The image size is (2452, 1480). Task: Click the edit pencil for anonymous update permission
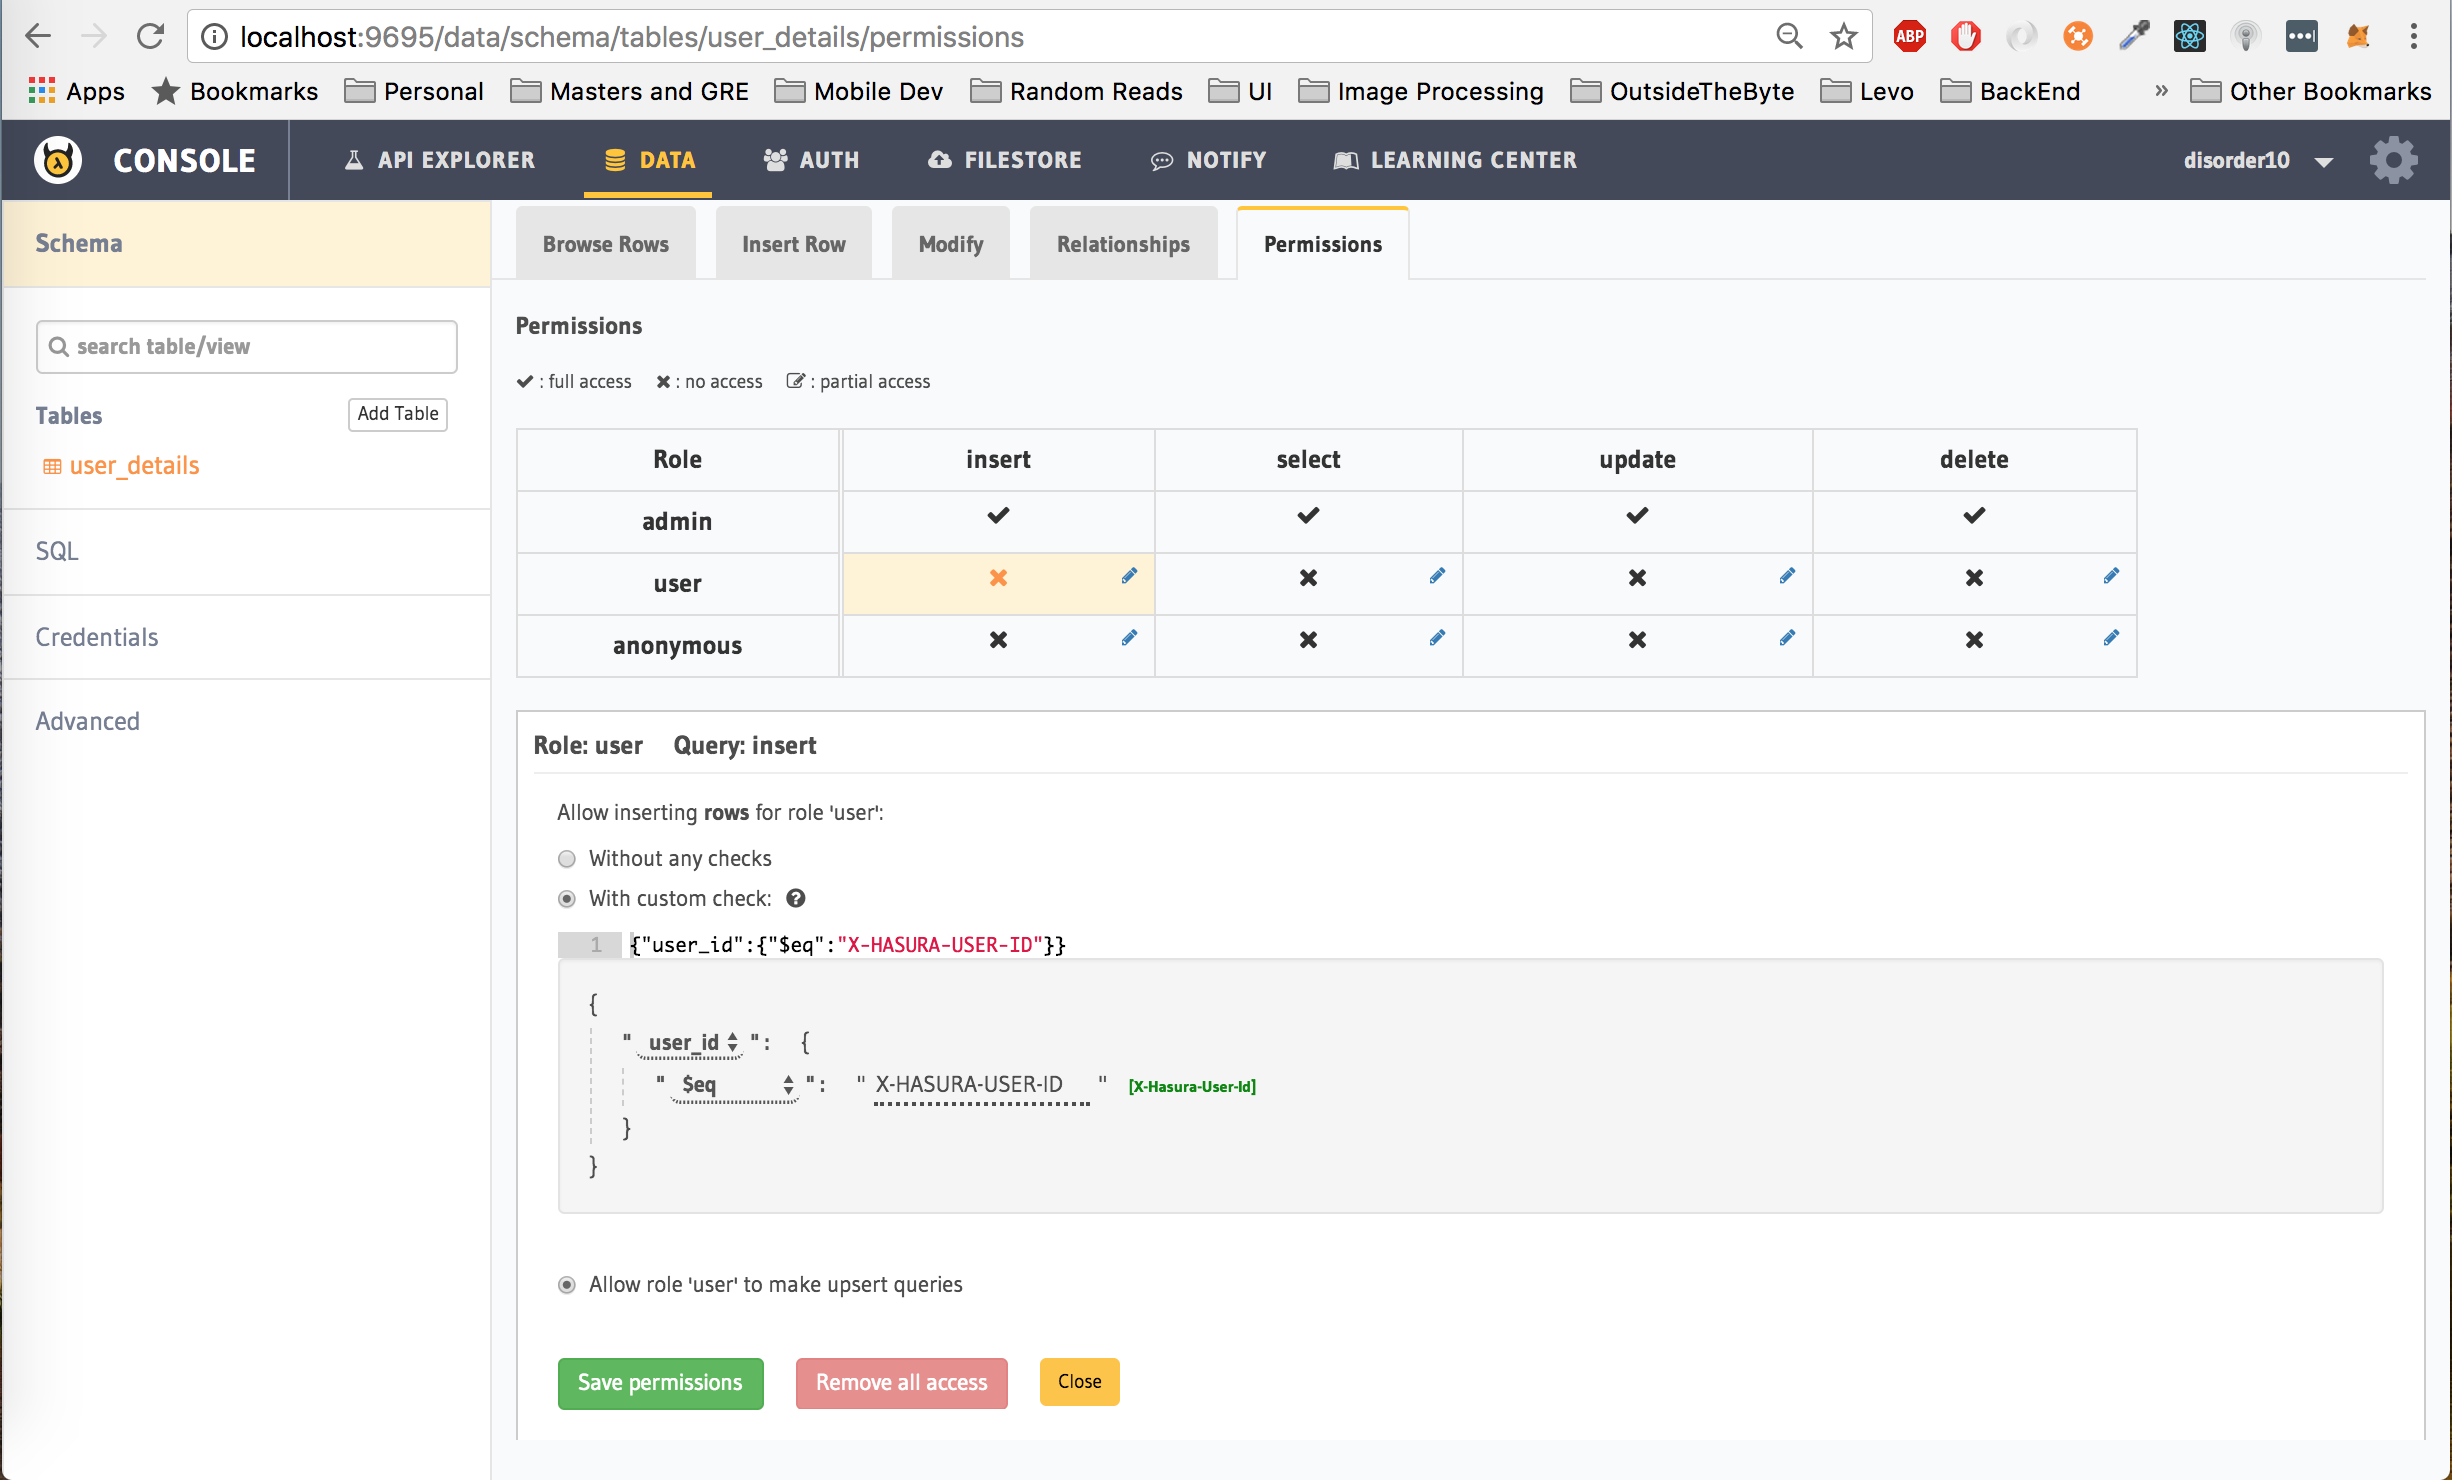click(1787, 638)
